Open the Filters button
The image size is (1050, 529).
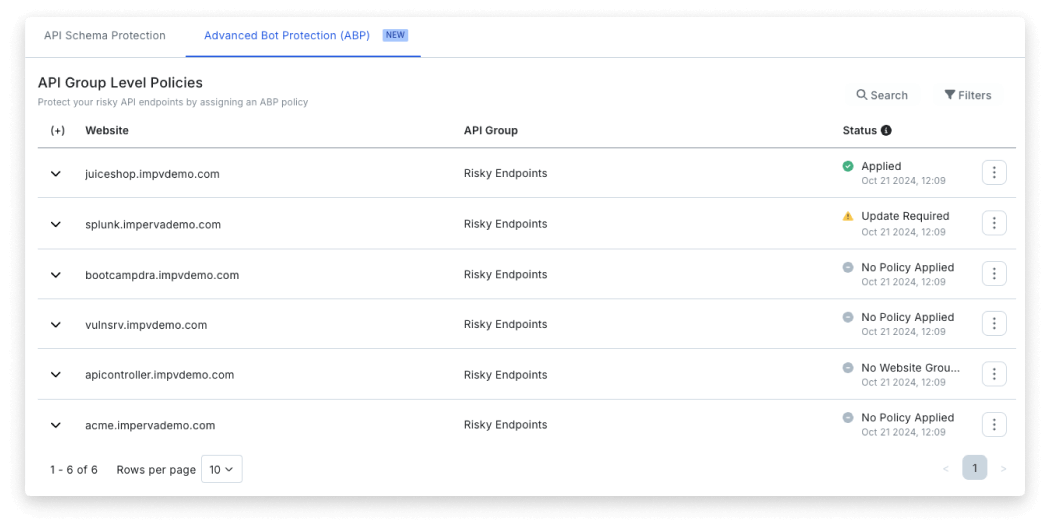click(967, 95)
